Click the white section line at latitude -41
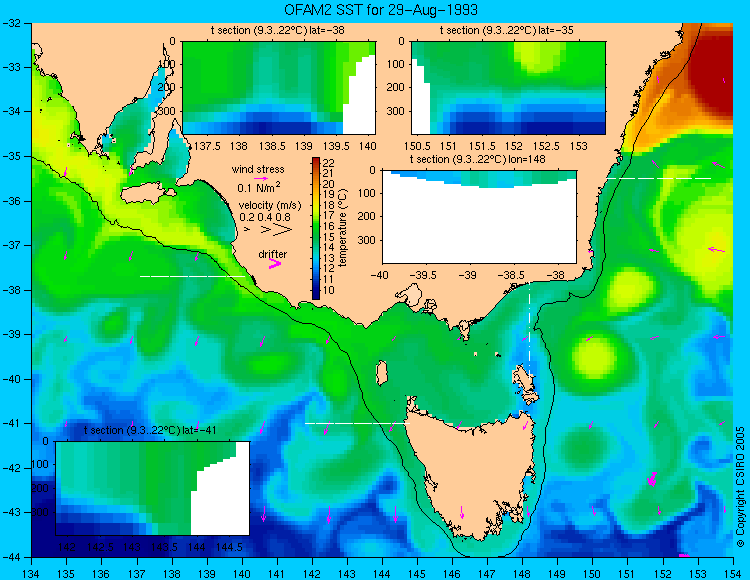Viewport: 750px width, 580px height. pos(357,423)
